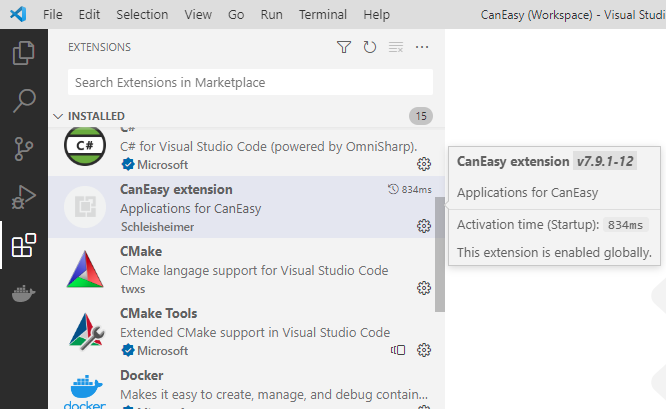Viewport: 666px width, 409px height.
Task: Clear extensions search results icon
Action: pos(396,47)
